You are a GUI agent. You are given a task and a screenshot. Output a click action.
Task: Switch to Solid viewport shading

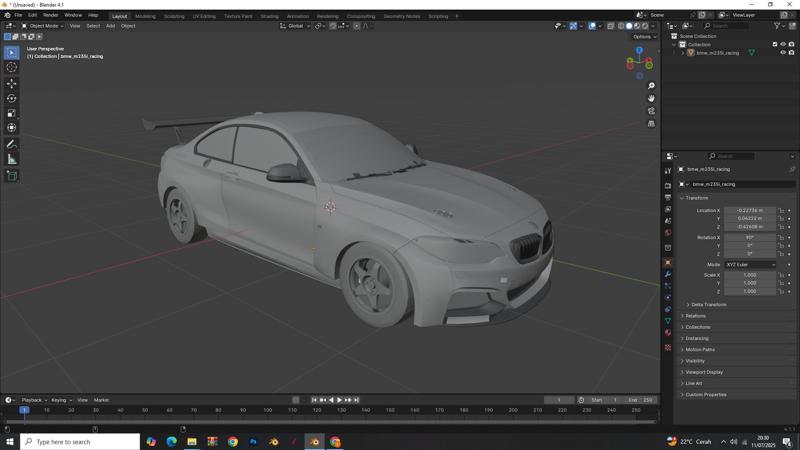point(629,26)
